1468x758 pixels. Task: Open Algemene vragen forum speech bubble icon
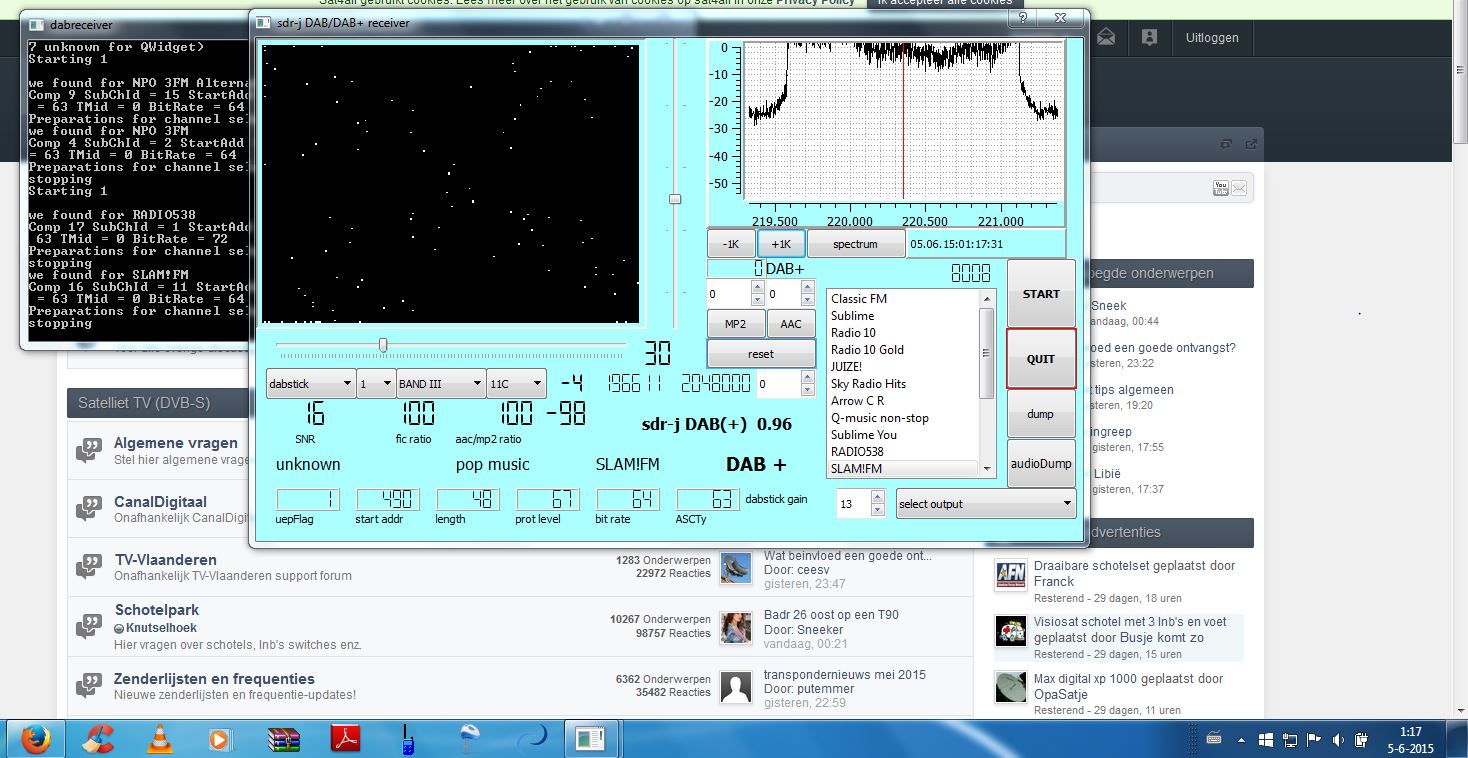click(89, 451)
